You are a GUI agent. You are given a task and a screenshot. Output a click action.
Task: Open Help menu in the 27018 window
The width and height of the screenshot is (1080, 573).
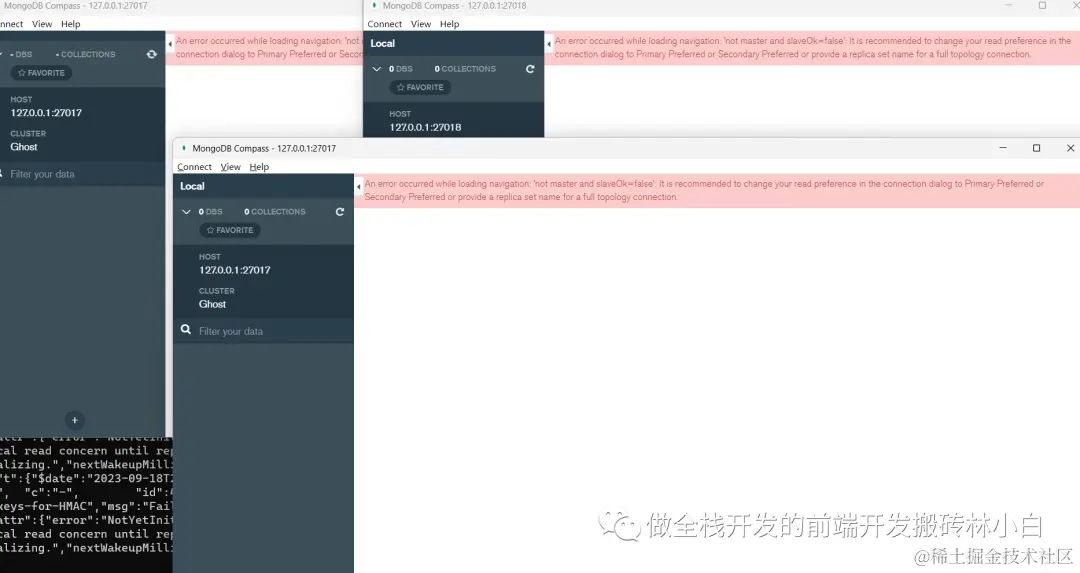tap(449, 24)
